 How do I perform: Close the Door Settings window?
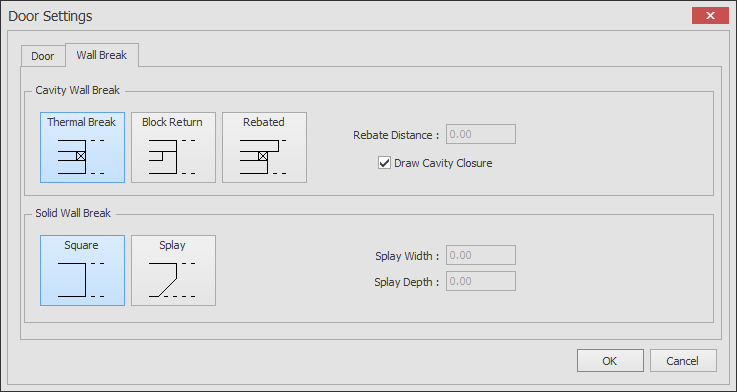point(710,16)
